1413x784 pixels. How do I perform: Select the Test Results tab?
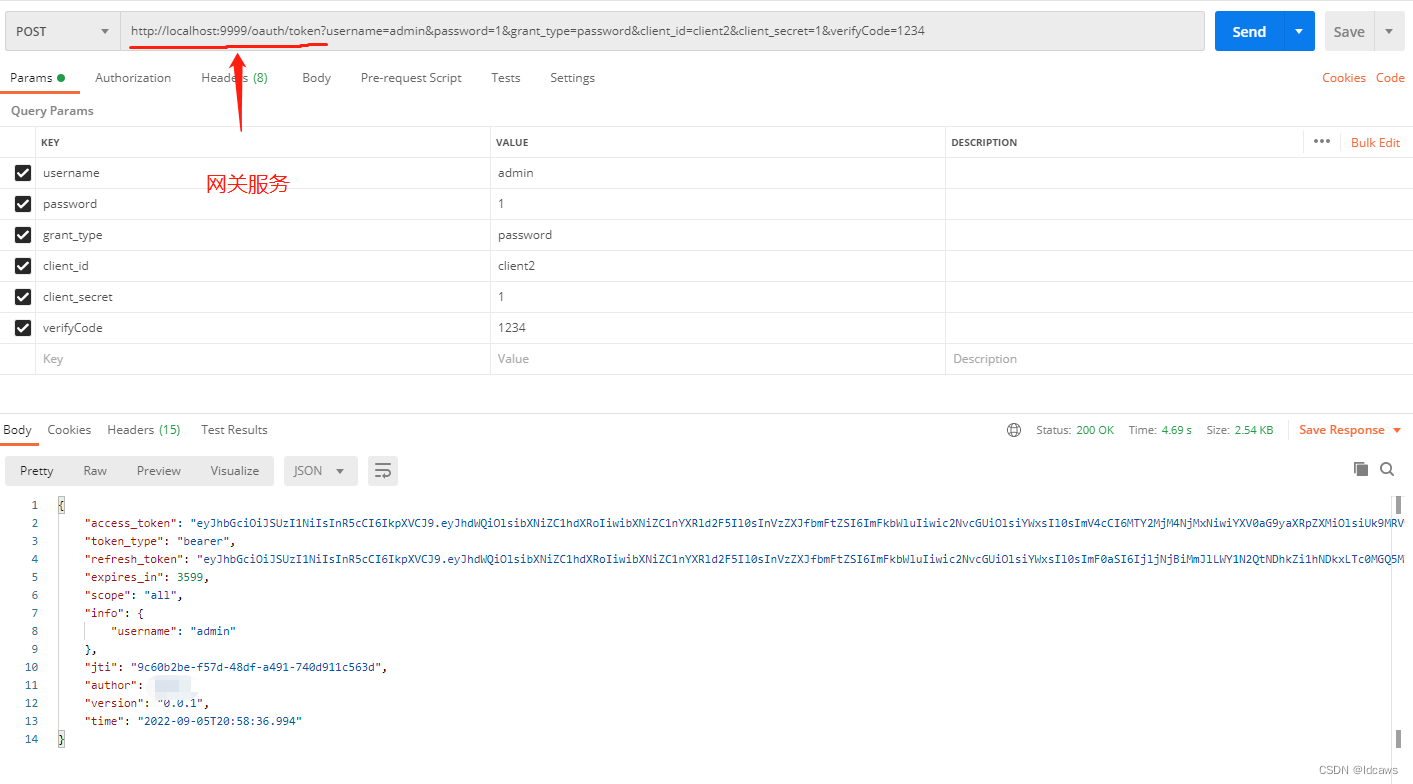pos(234,430)
